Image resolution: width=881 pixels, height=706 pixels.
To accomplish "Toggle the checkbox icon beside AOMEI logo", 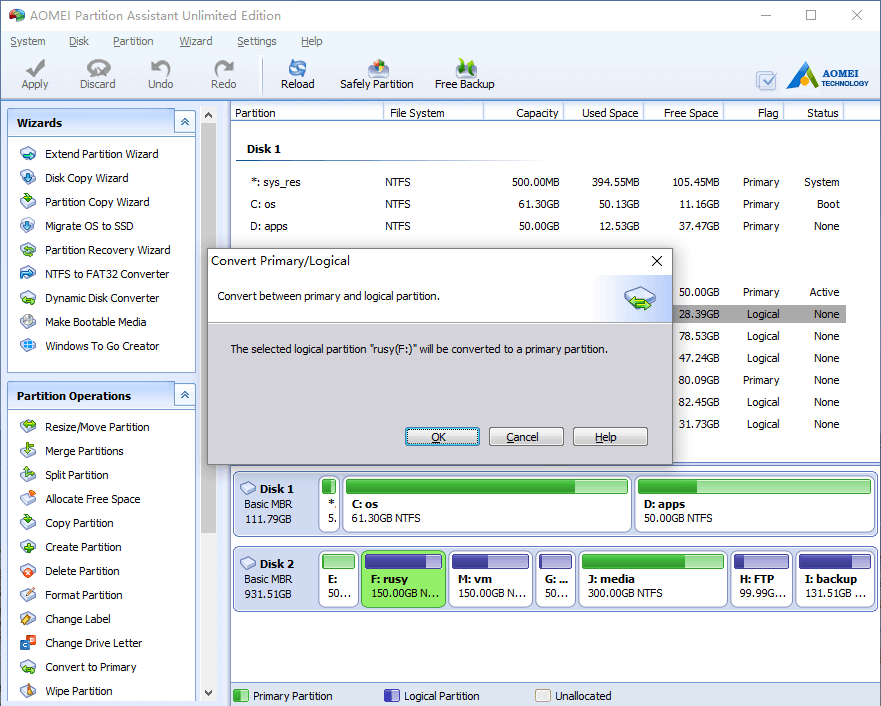I will (x=766, y=80).
